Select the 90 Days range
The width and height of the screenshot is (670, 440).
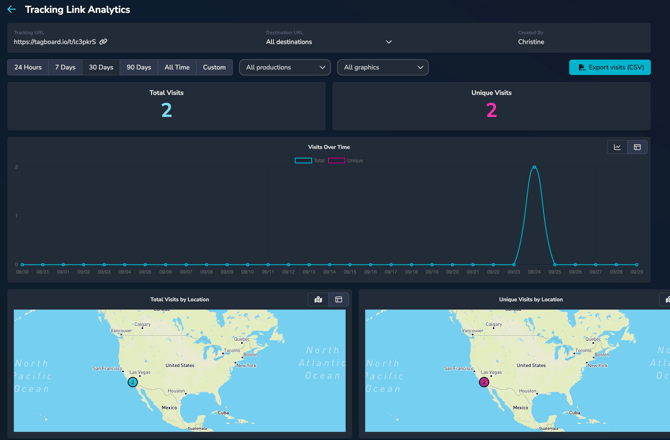tap(139, 67)
